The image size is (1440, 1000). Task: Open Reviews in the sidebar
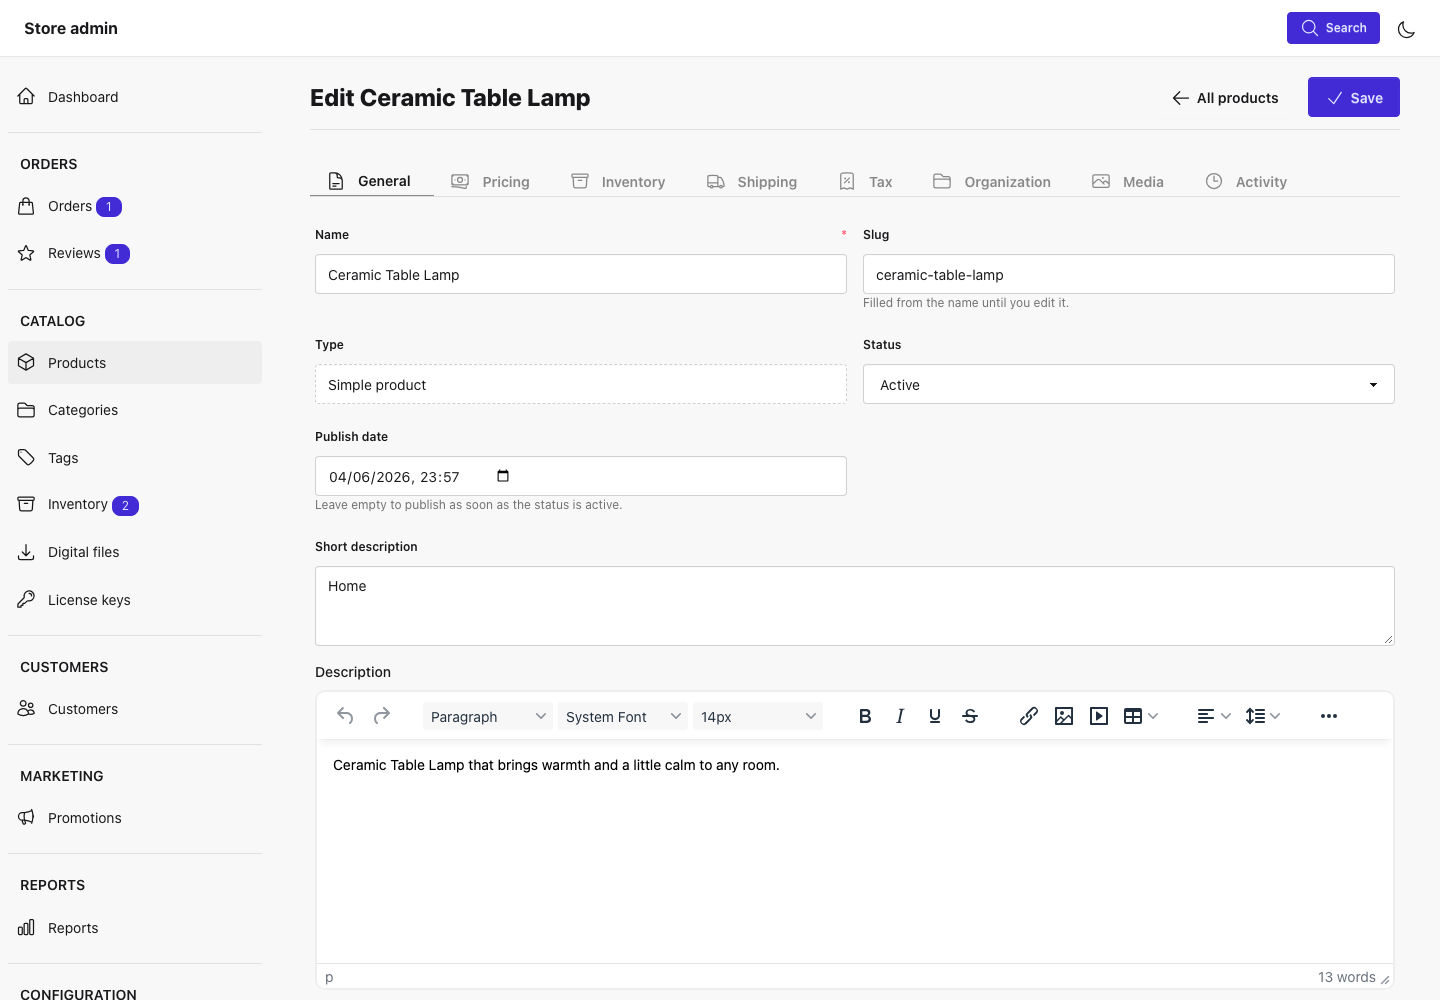tap(135, 253)
